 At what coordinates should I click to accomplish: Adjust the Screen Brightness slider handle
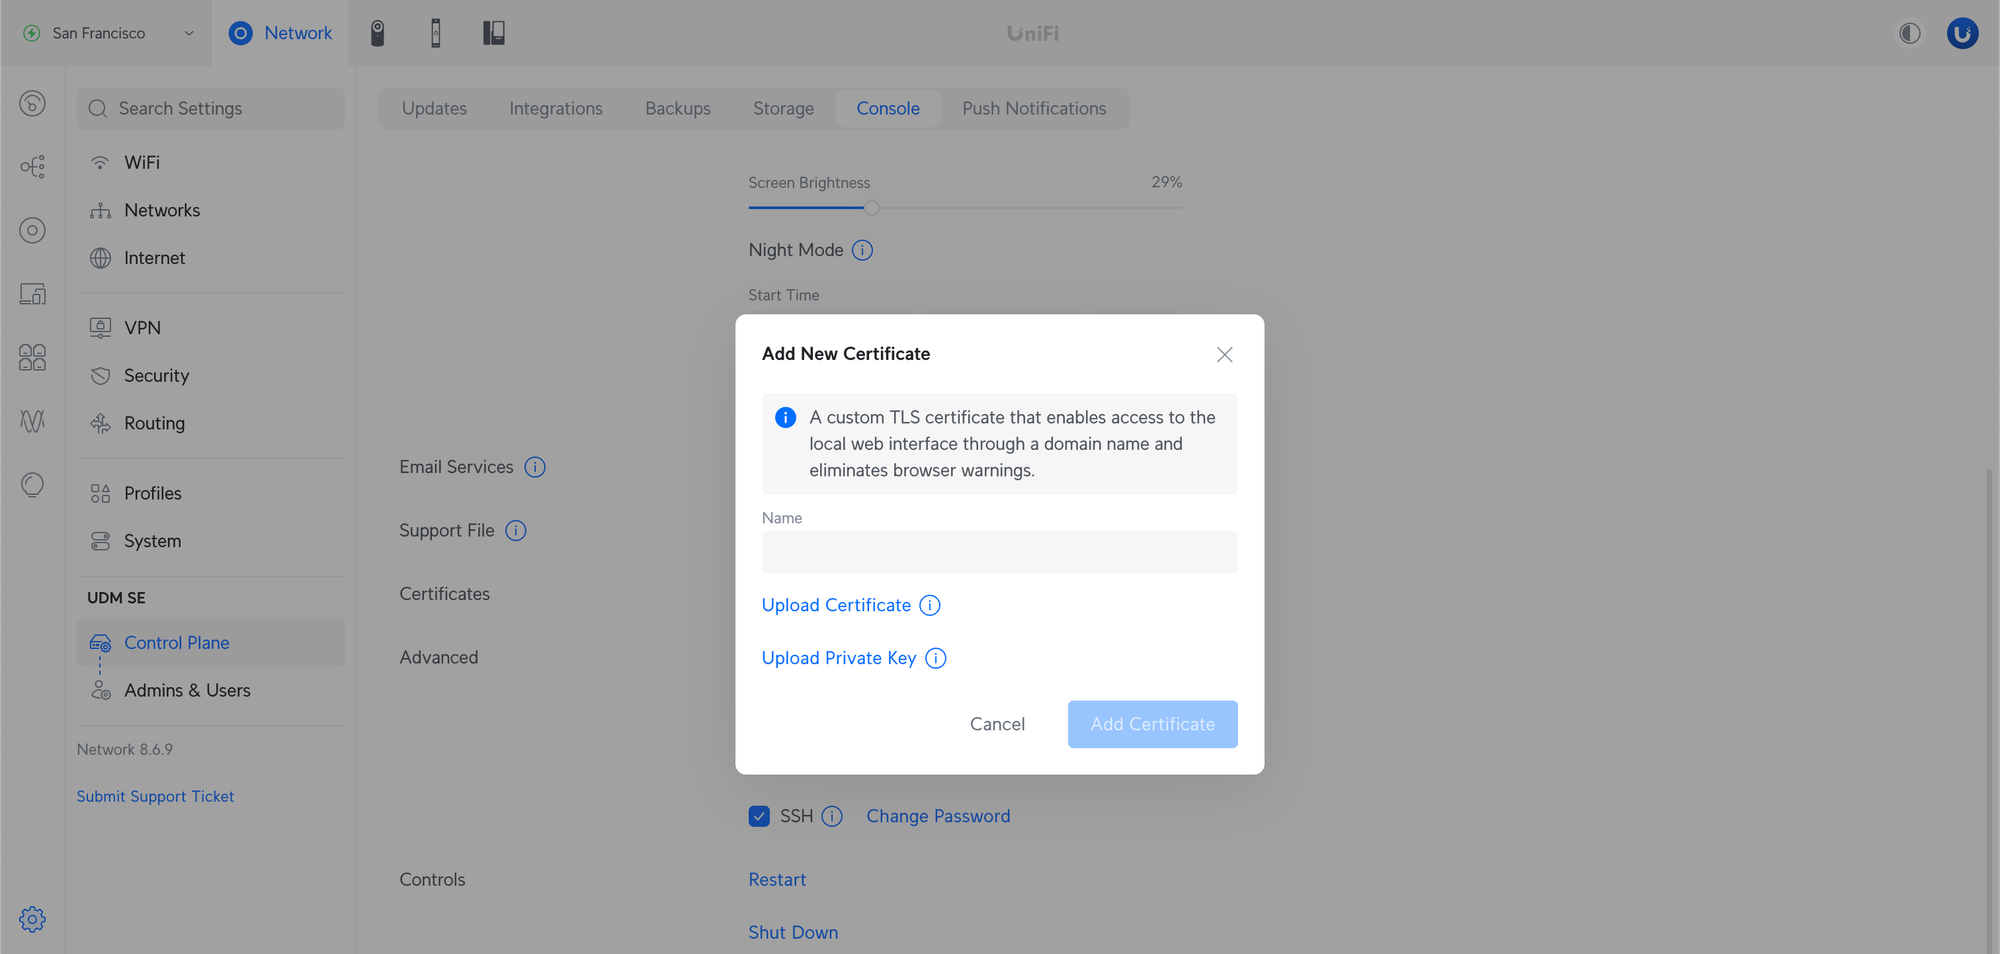click(x=871, y=208)
